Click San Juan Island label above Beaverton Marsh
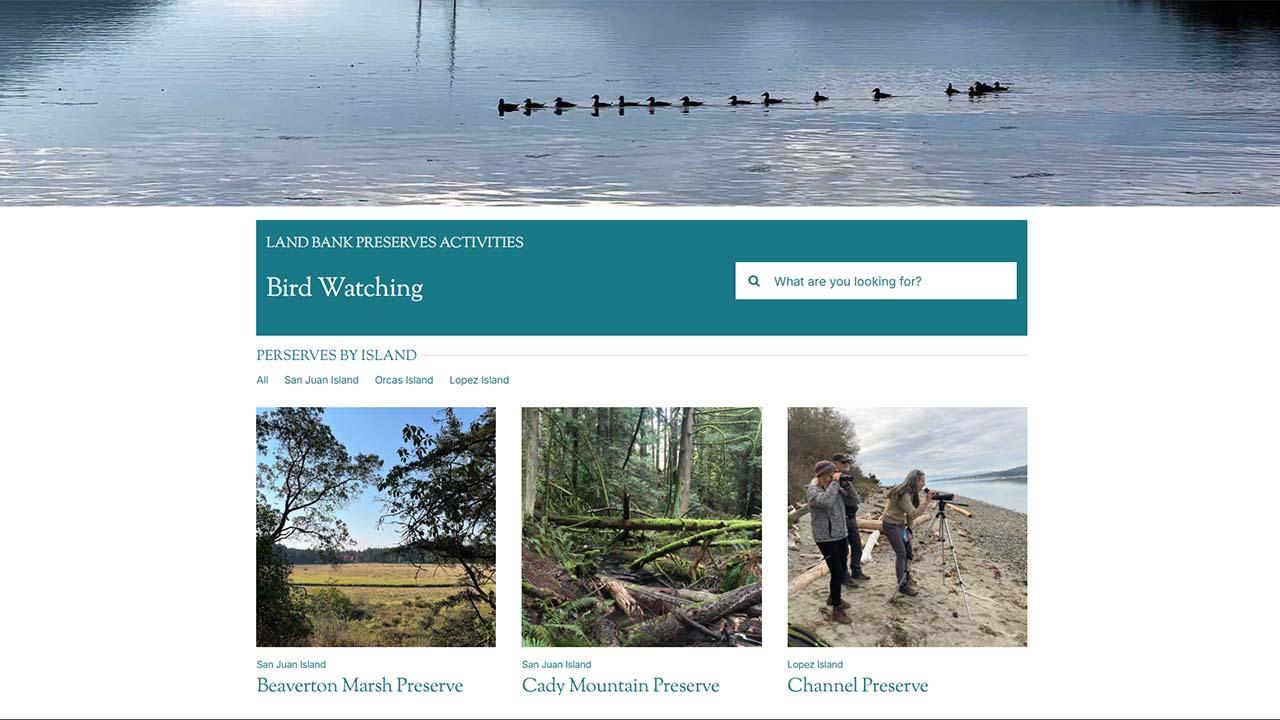The width and height of the screenshot is (1280, 720). point(291,664)
